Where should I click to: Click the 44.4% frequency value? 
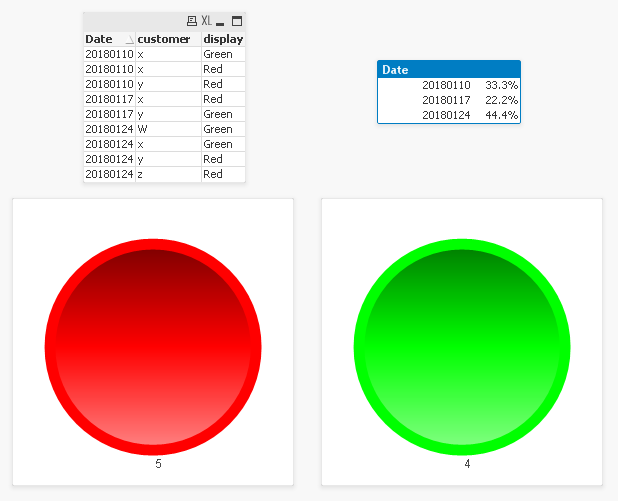(501, 115)
